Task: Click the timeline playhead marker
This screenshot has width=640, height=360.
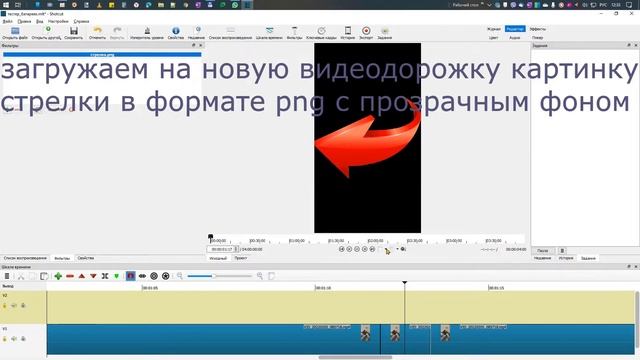Action: click(404, 282)
